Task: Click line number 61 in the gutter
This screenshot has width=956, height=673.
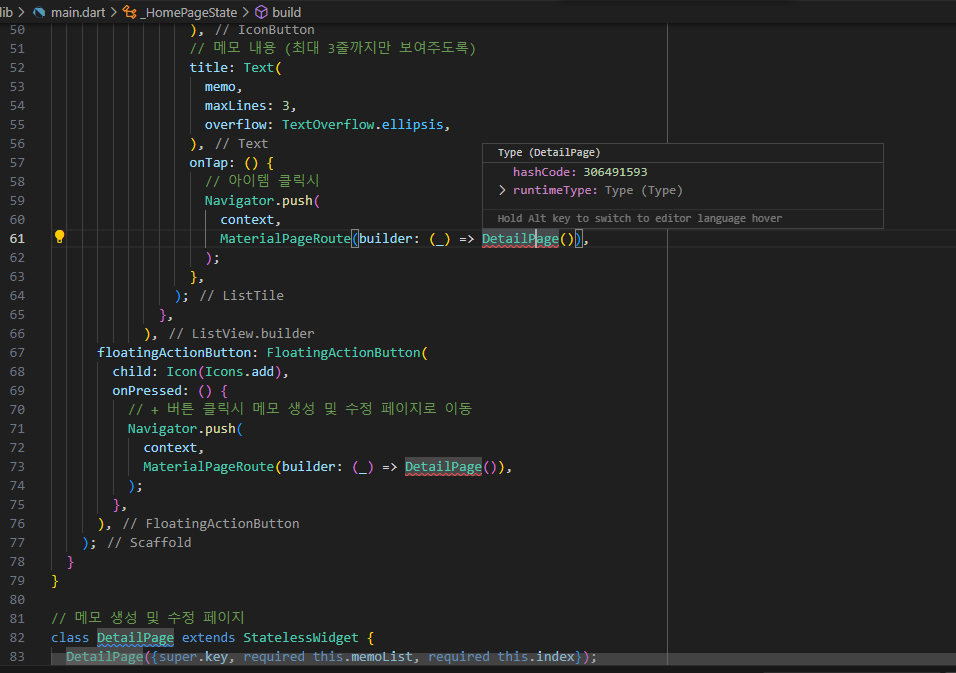Action: tap(17, 239)
